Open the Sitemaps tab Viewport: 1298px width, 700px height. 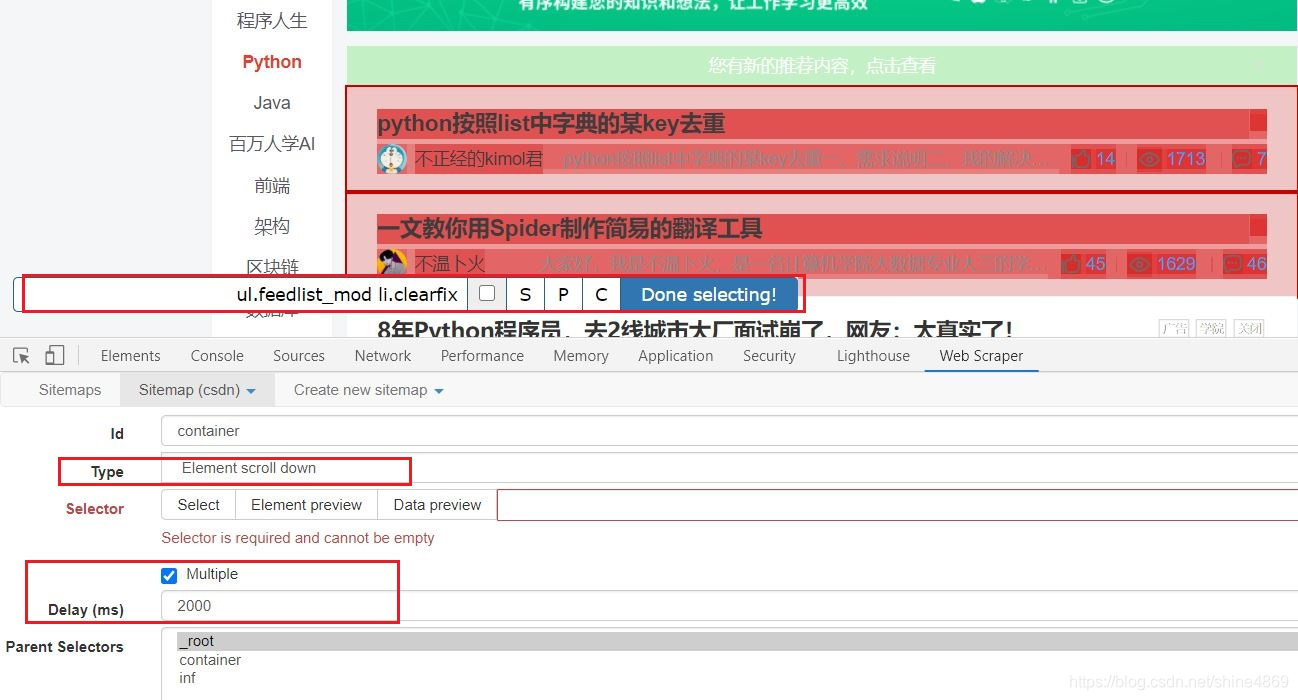coord(69,390)
